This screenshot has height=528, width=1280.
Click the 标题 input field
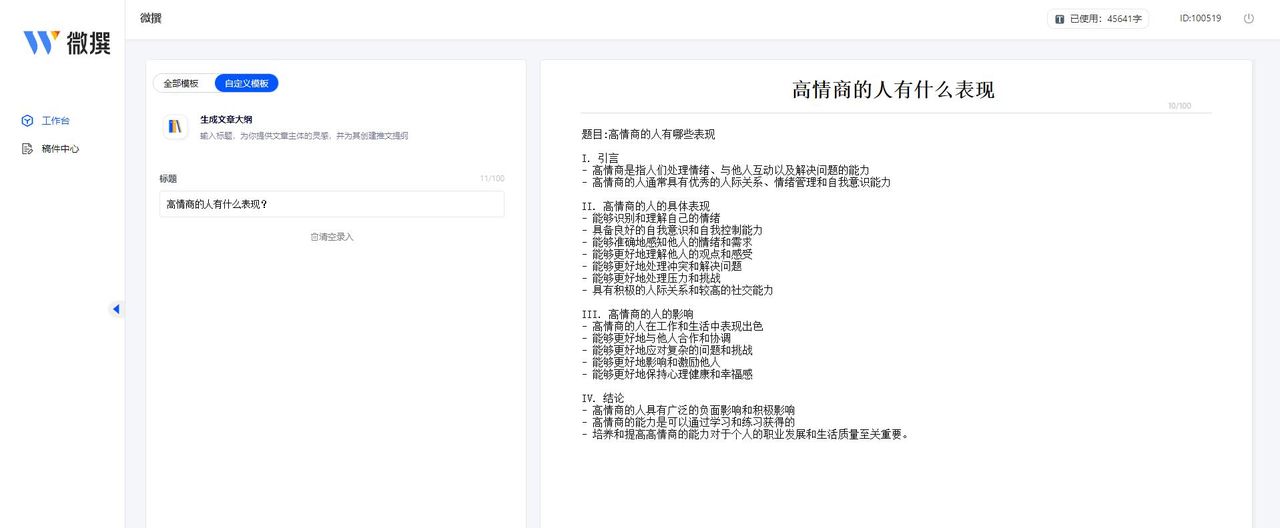[331, 204]
